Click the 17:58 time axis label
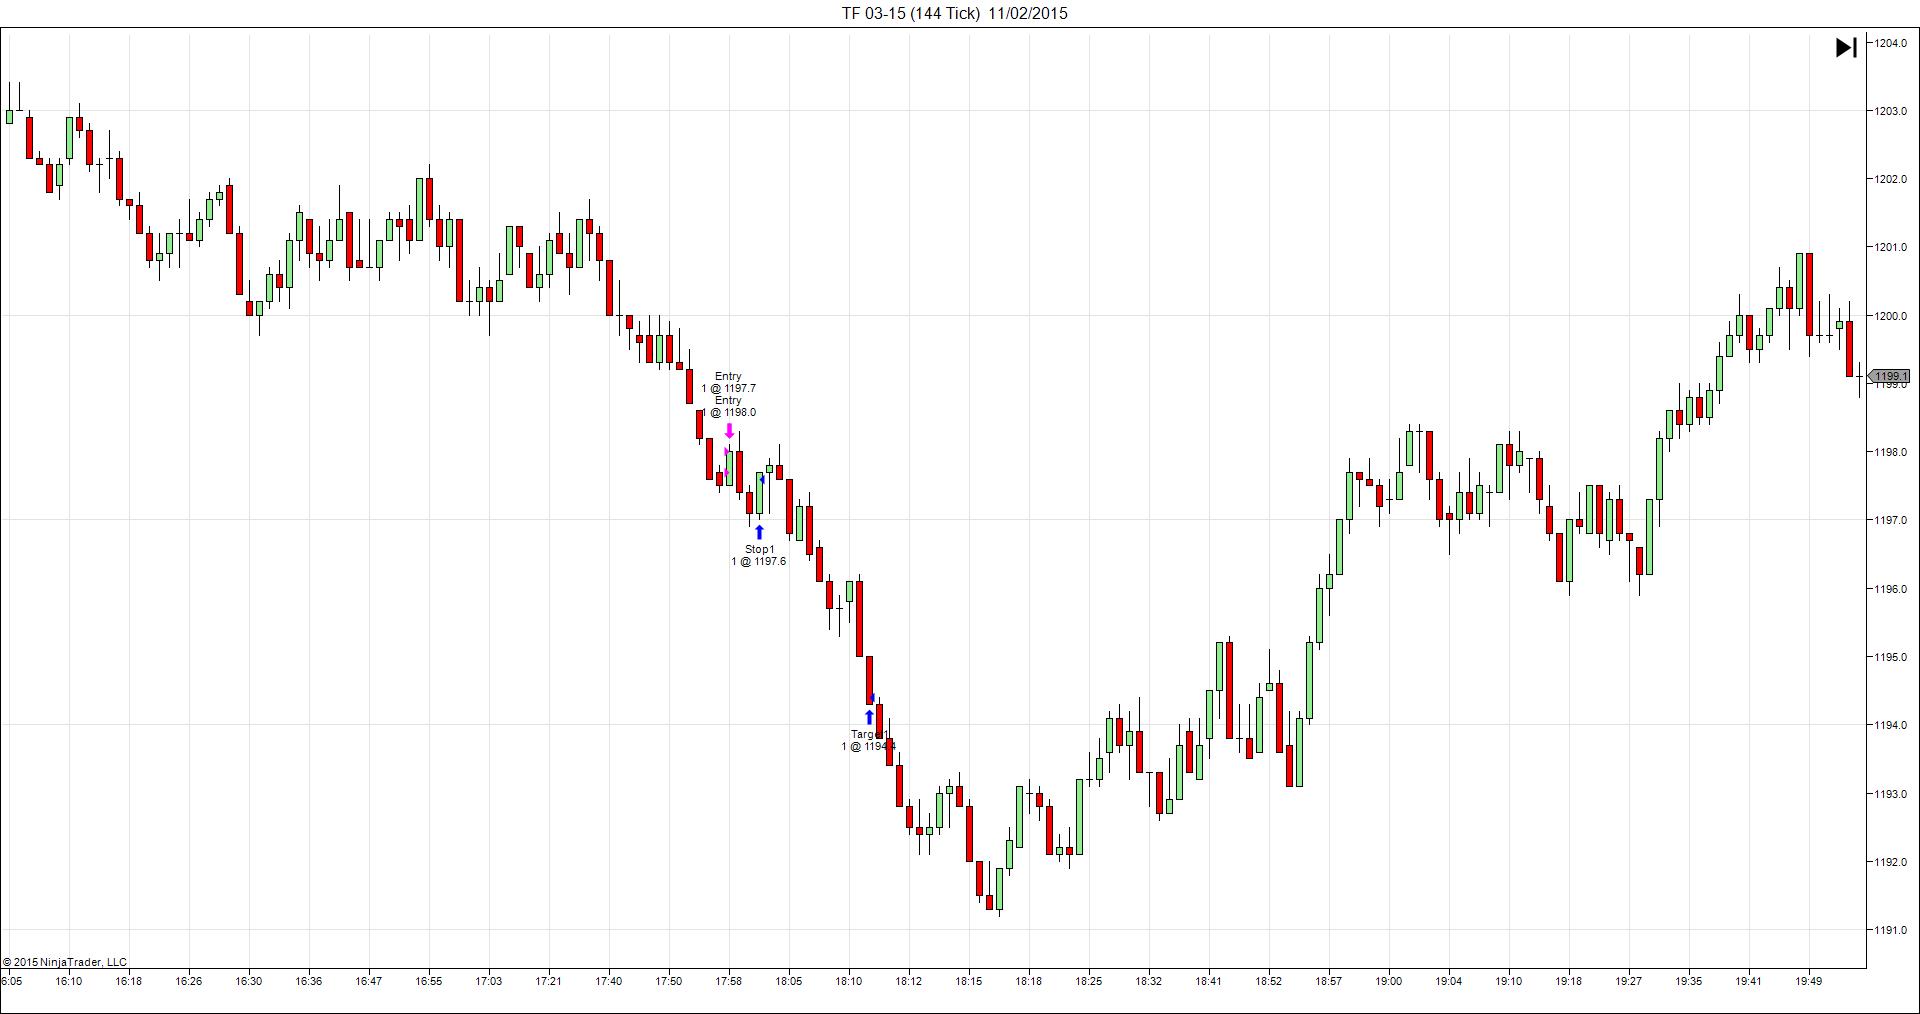Image resolution: width=1920 pixels, height=1014 pixels. (x=729, y=981)
